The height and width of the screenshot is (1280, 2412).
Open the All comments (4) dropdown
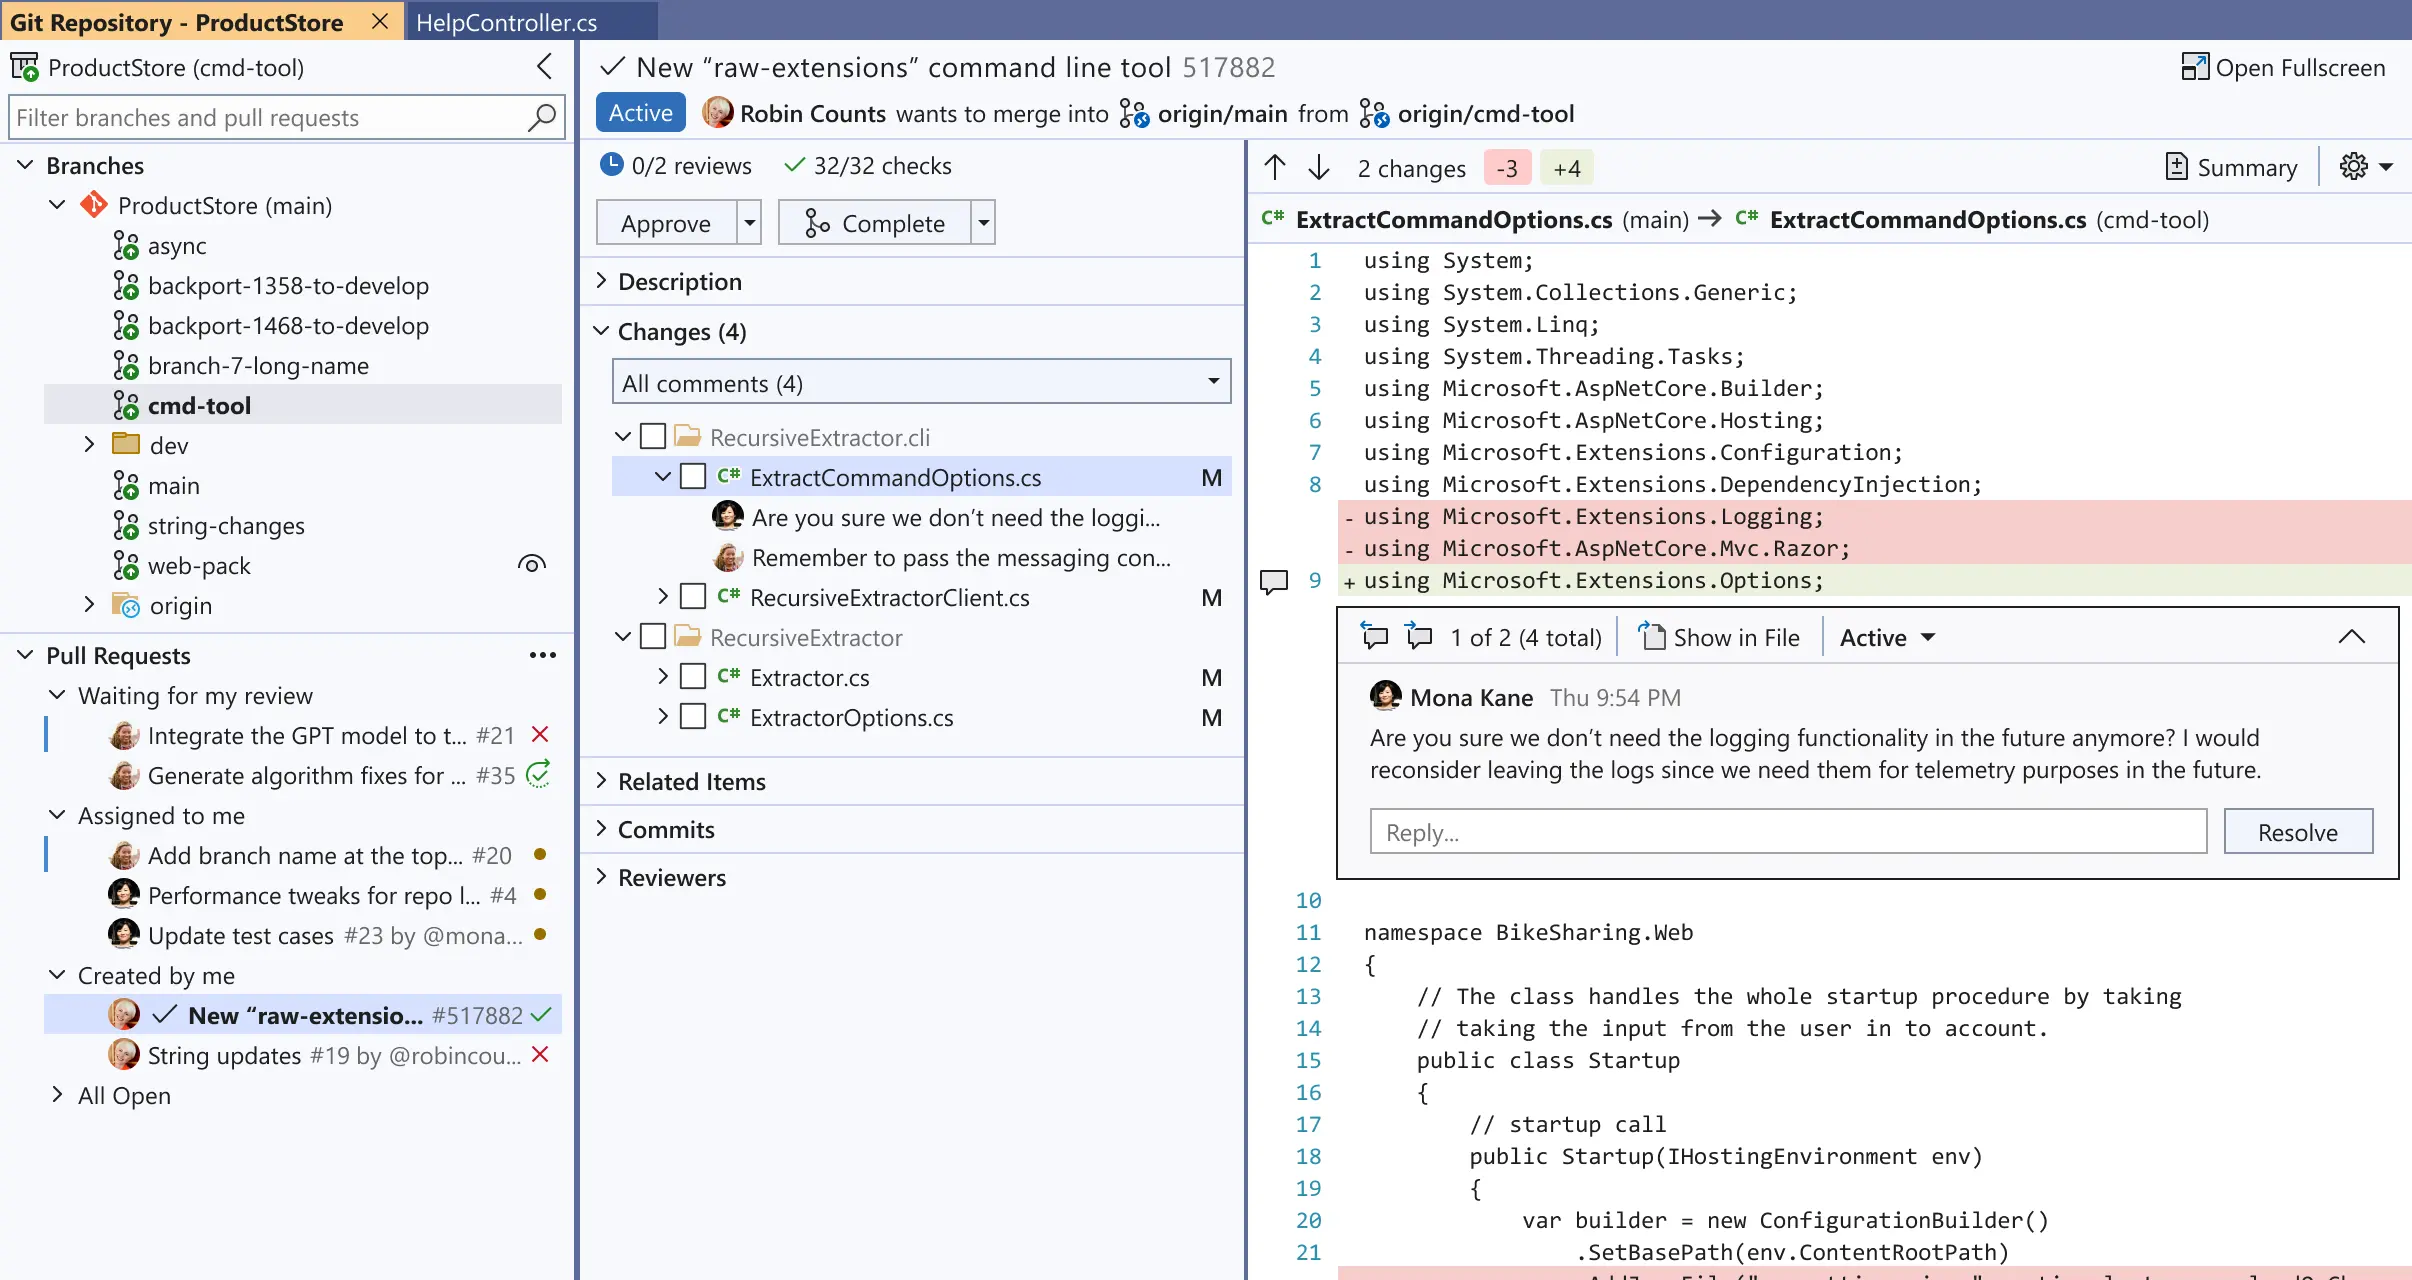coord(919,382)
